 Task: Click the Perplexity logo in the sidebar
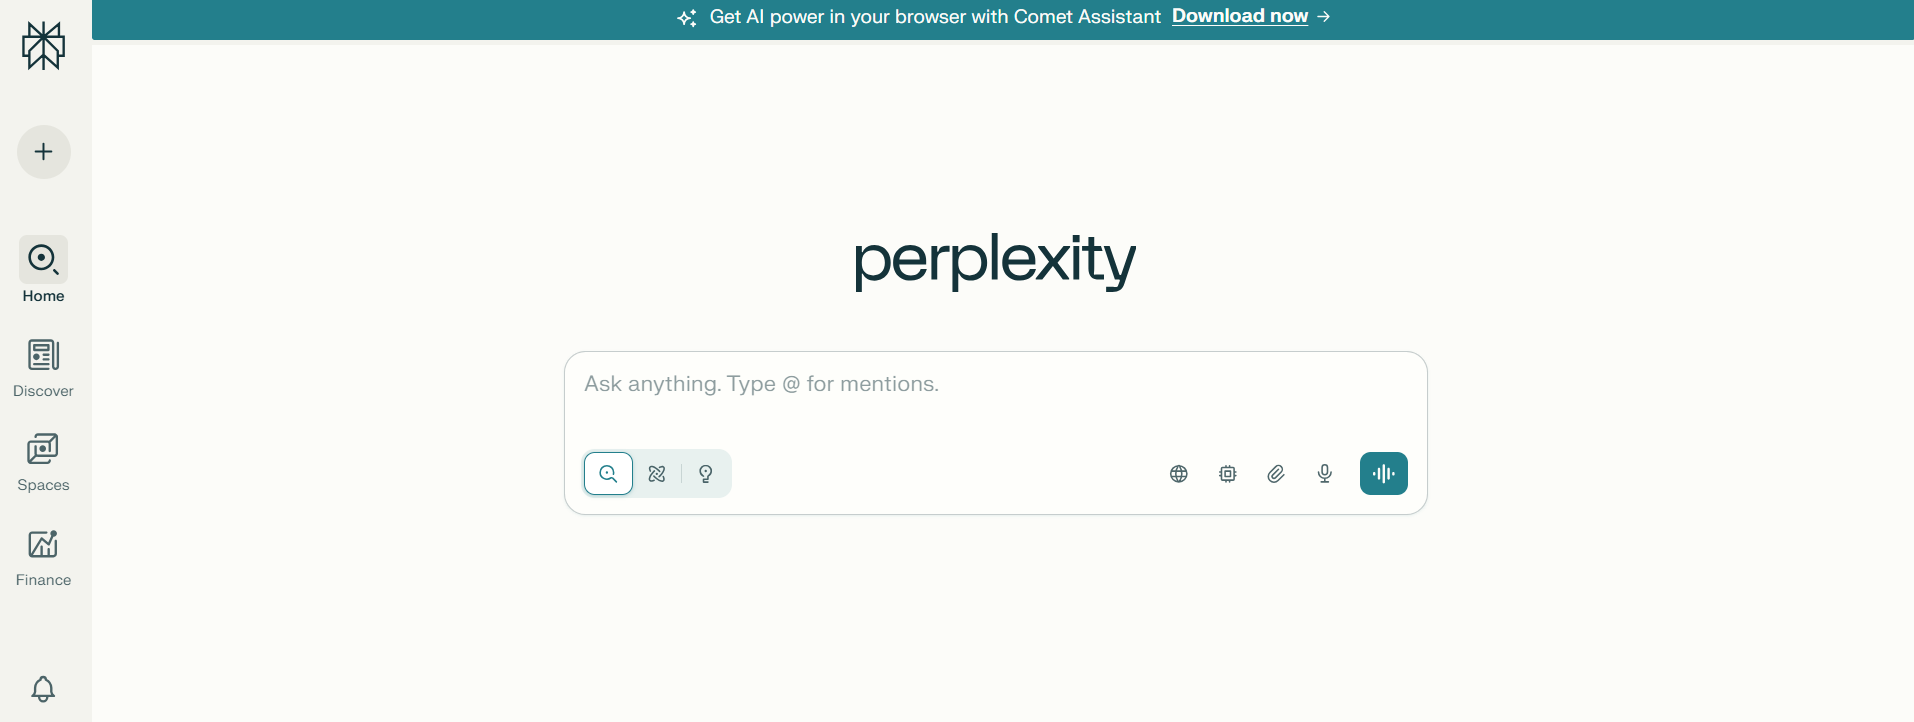click(x=43, y=45)
